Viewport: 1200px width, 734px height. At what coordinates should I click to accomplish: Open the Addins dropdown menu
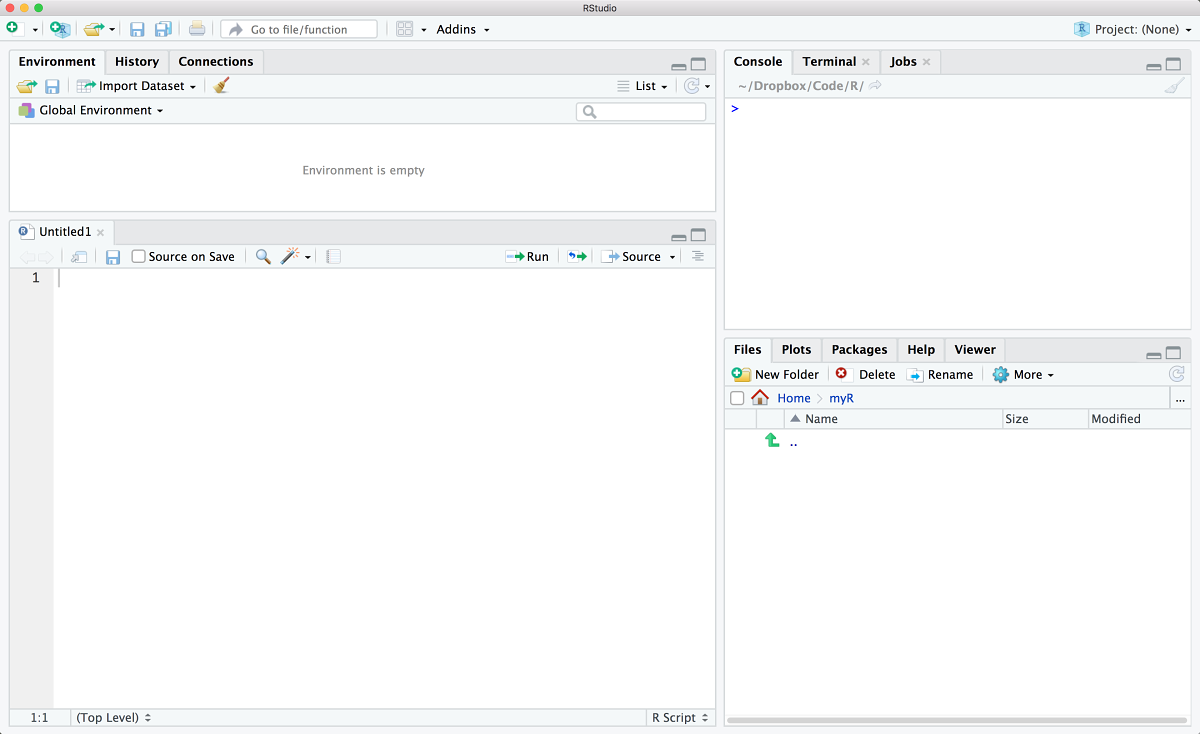pyautogui.click(x=462, y=29)
